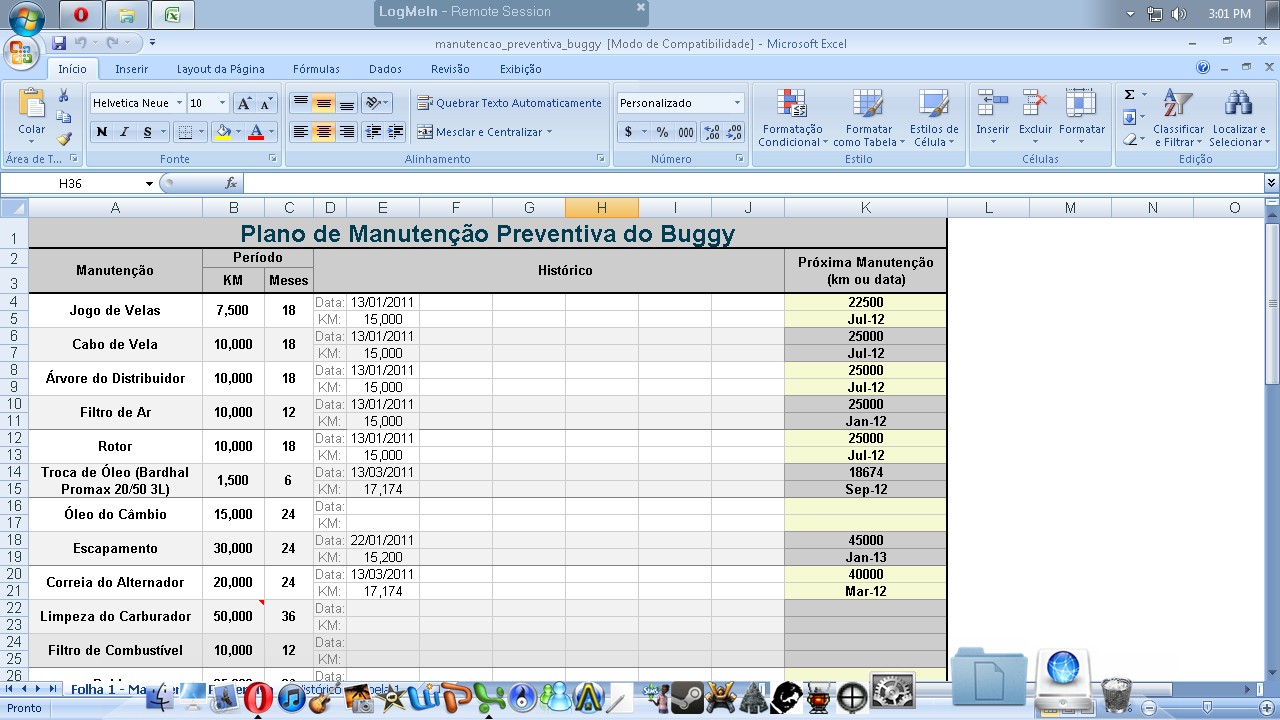Decrease decimal places
The image size is (1280, 720).
pos(734,132)
